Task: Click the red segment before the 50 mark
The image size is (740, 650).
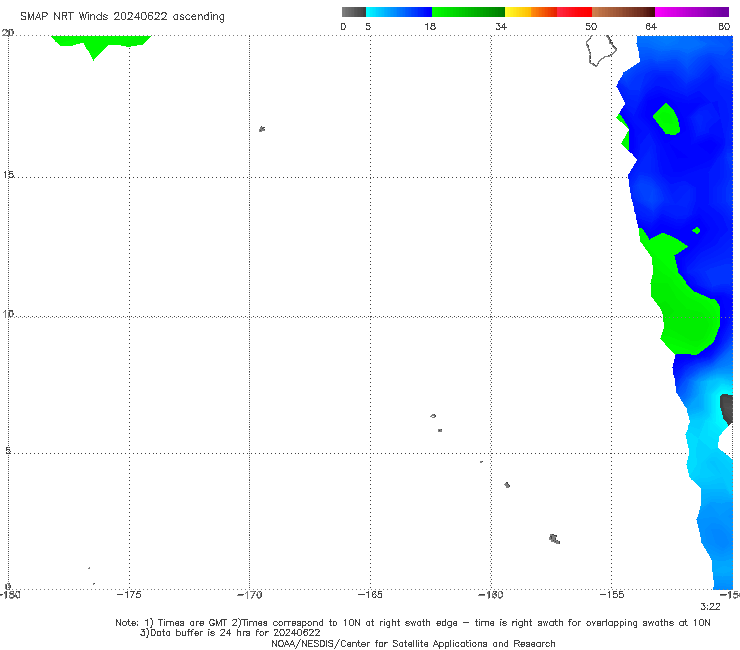Action: click(574, 12)
